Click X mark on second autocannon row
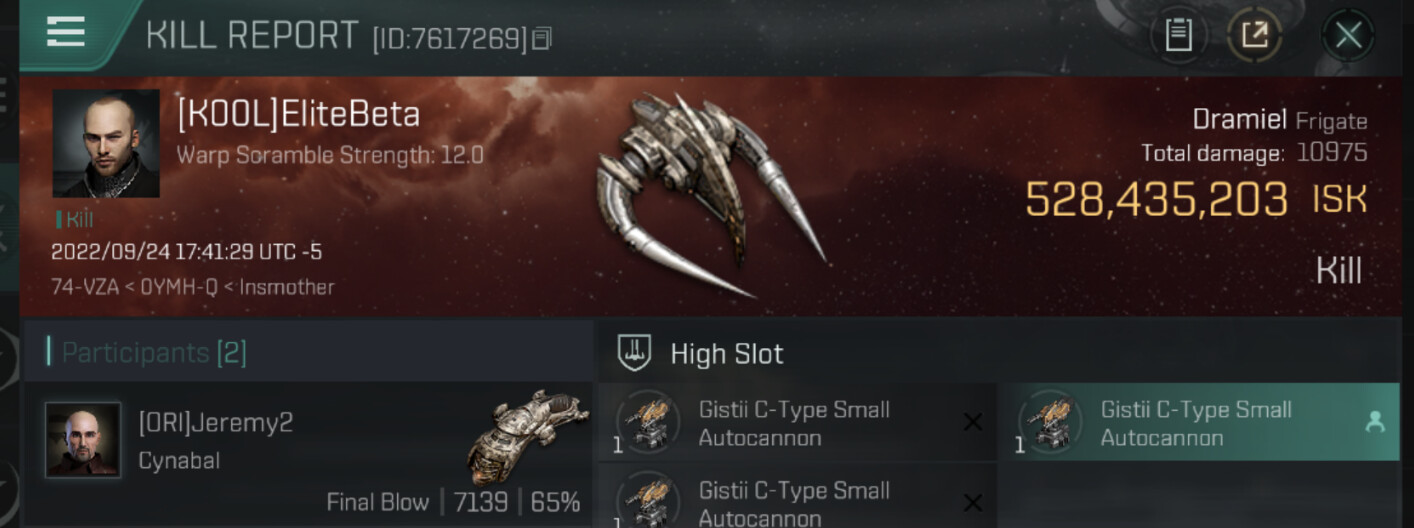 (x=971, y=503)
